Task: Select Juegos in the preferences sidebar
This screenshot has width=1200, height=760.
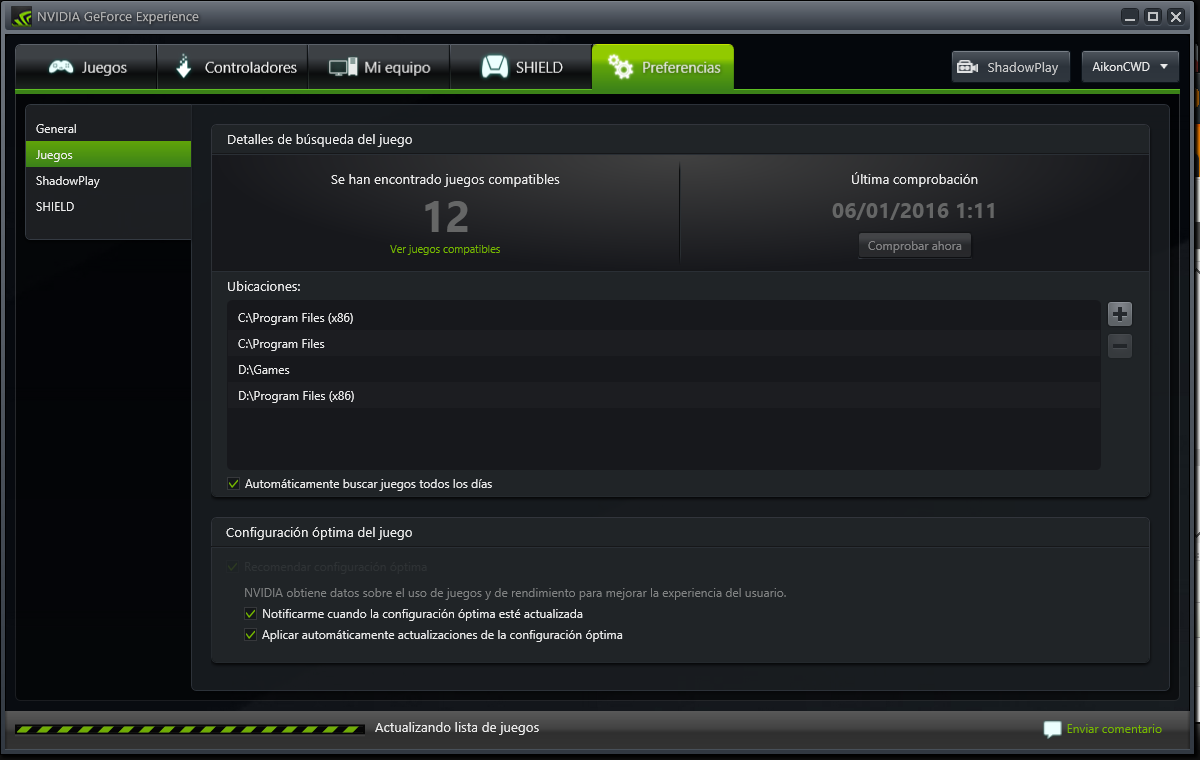Action: coord(108,155)
